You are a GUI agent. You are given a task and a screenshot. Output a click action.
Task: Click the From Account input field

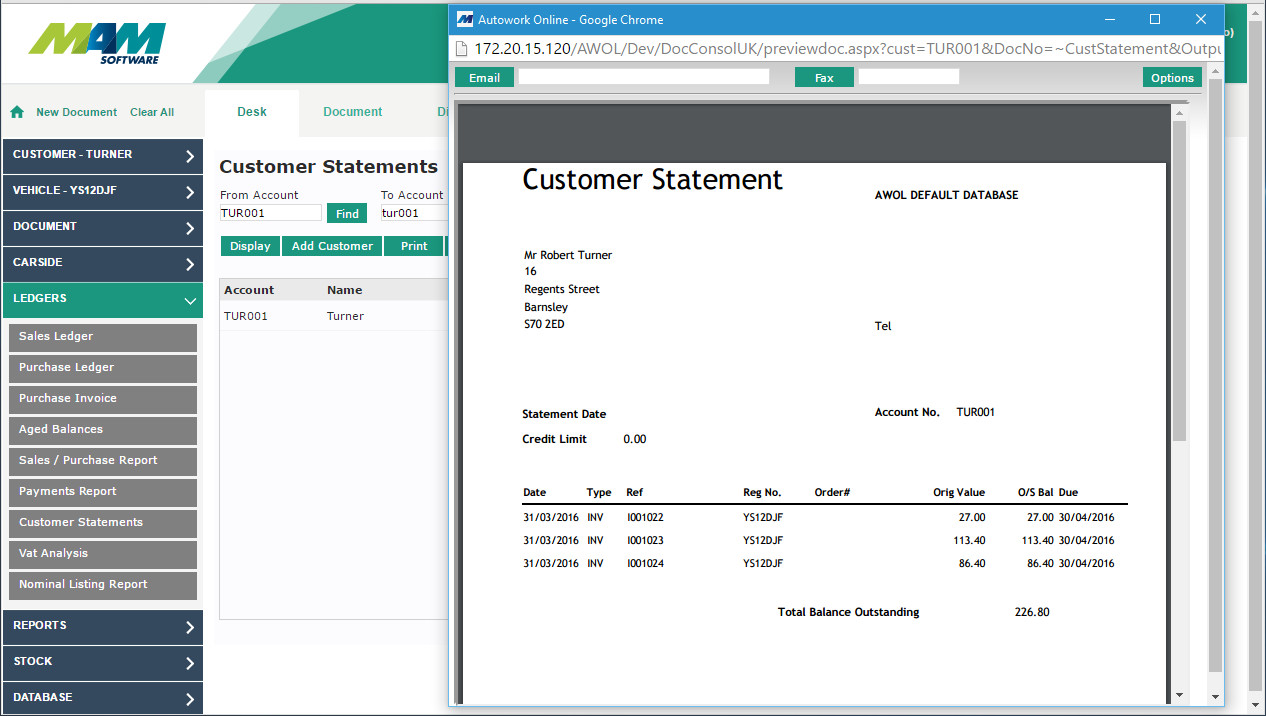270,213
